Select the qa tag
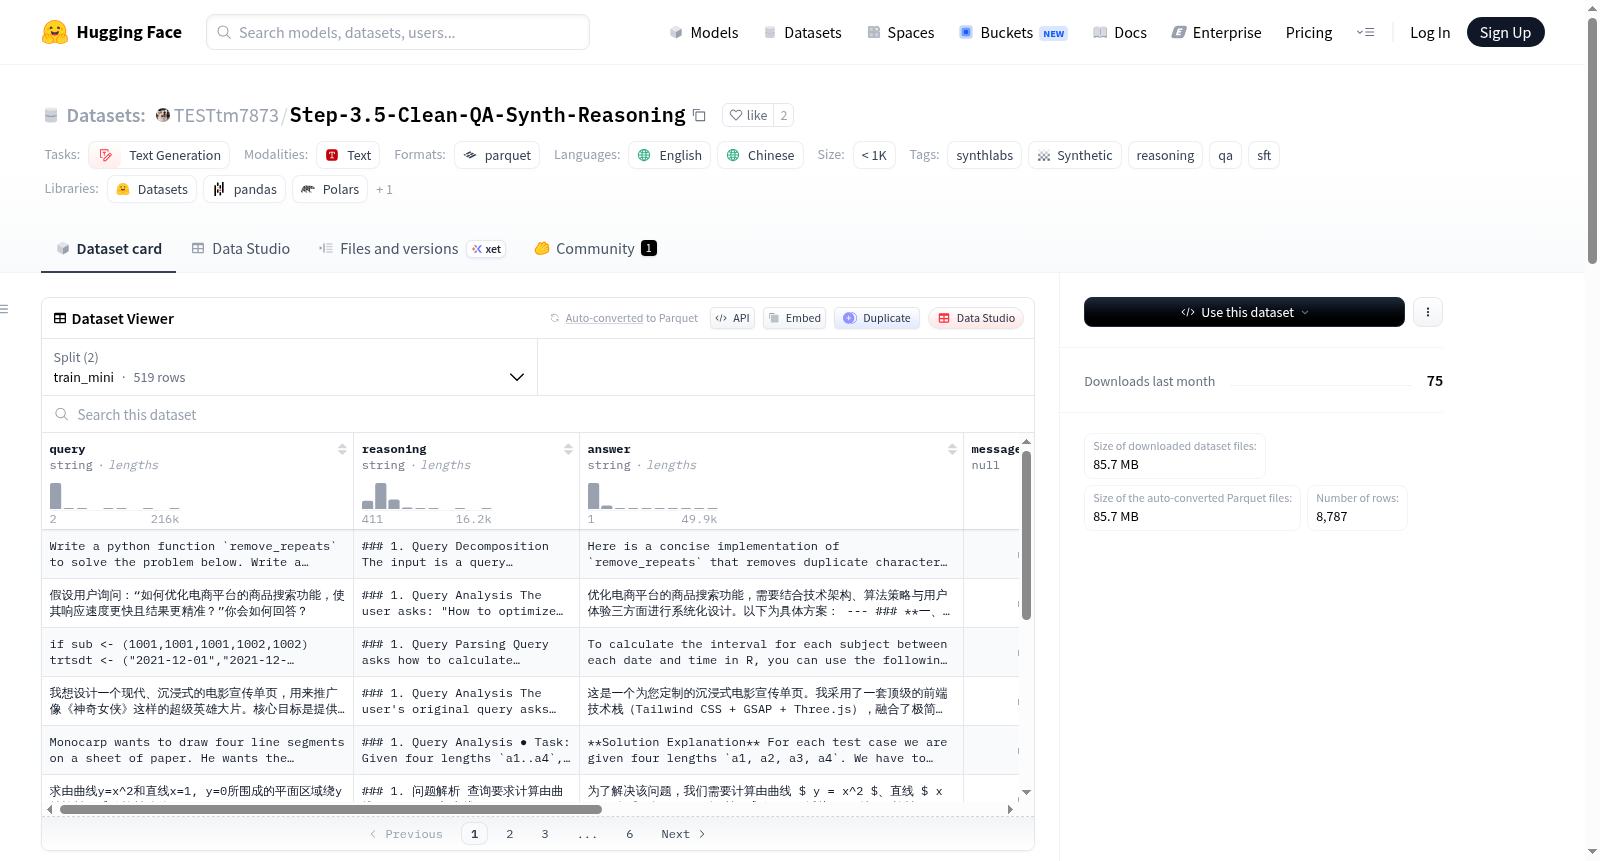 pos(1225,155)
